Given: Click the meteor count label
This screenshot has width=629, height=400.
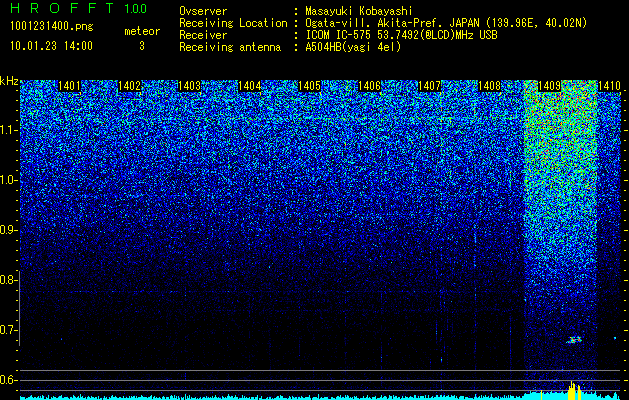Looking at the screenshot, I should click(x=142, y=31).
